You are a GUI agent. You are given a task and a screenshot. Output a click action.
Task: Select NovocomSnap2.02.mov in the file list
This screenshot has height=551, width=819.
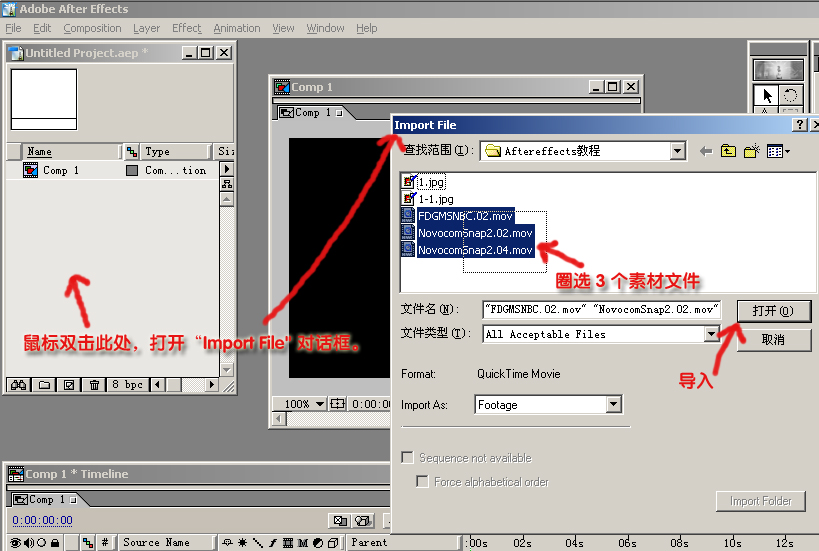[475, 233]
